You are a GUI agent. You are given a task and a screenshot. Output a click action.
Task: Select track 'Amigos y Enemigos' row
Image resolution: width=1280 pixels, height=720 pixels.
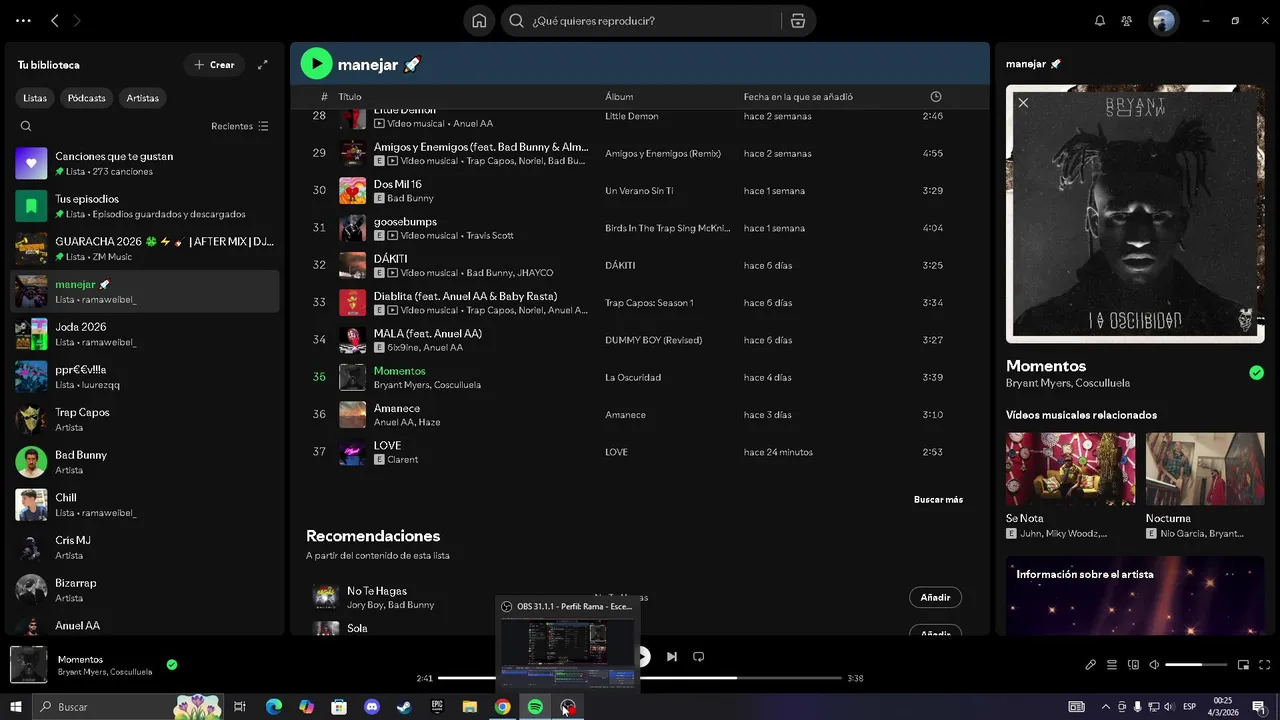coord(640,153)
